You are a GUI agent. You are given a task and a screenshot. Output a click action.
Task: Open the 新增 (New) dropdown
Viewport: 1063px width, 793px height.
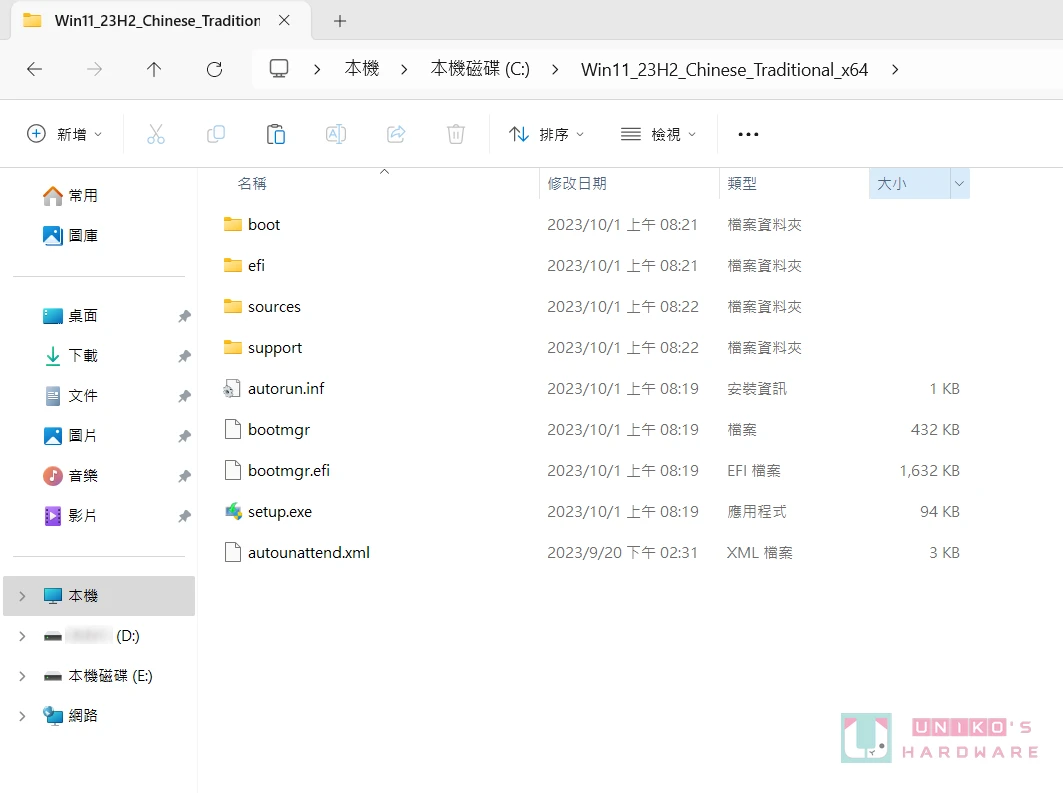click(65, 134)
